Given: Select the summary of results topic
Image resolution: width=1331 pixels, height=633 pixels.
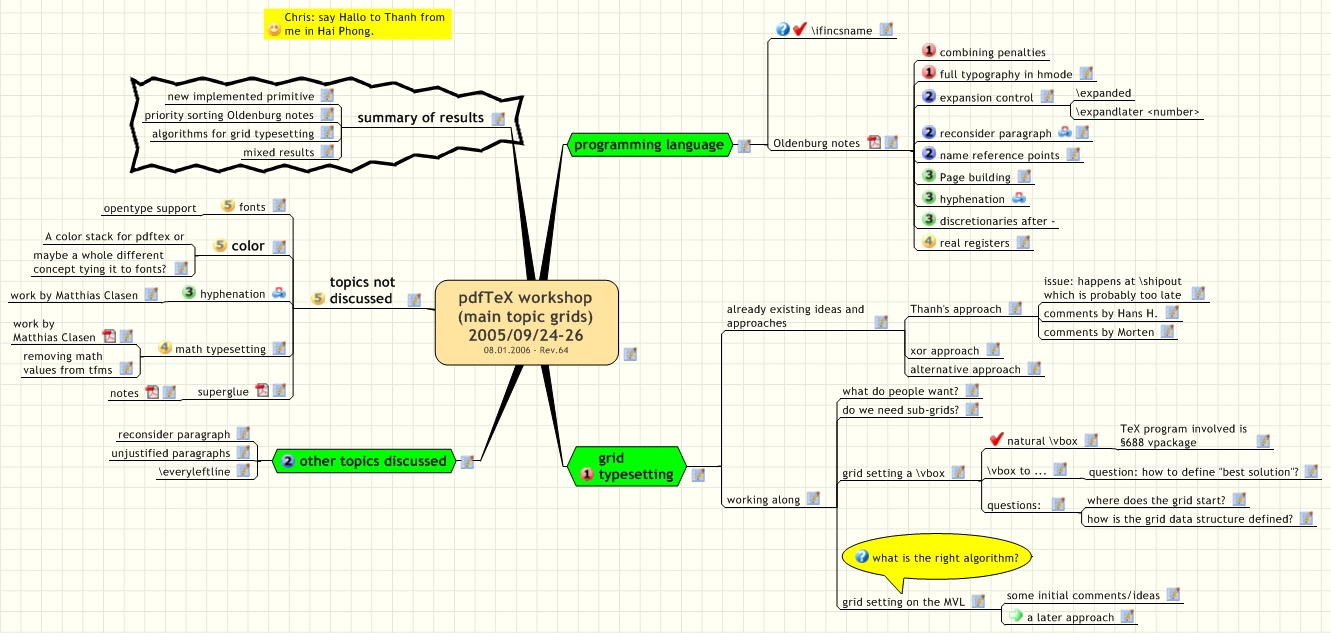Looking at the screenshot, I should tap(420, 118).
